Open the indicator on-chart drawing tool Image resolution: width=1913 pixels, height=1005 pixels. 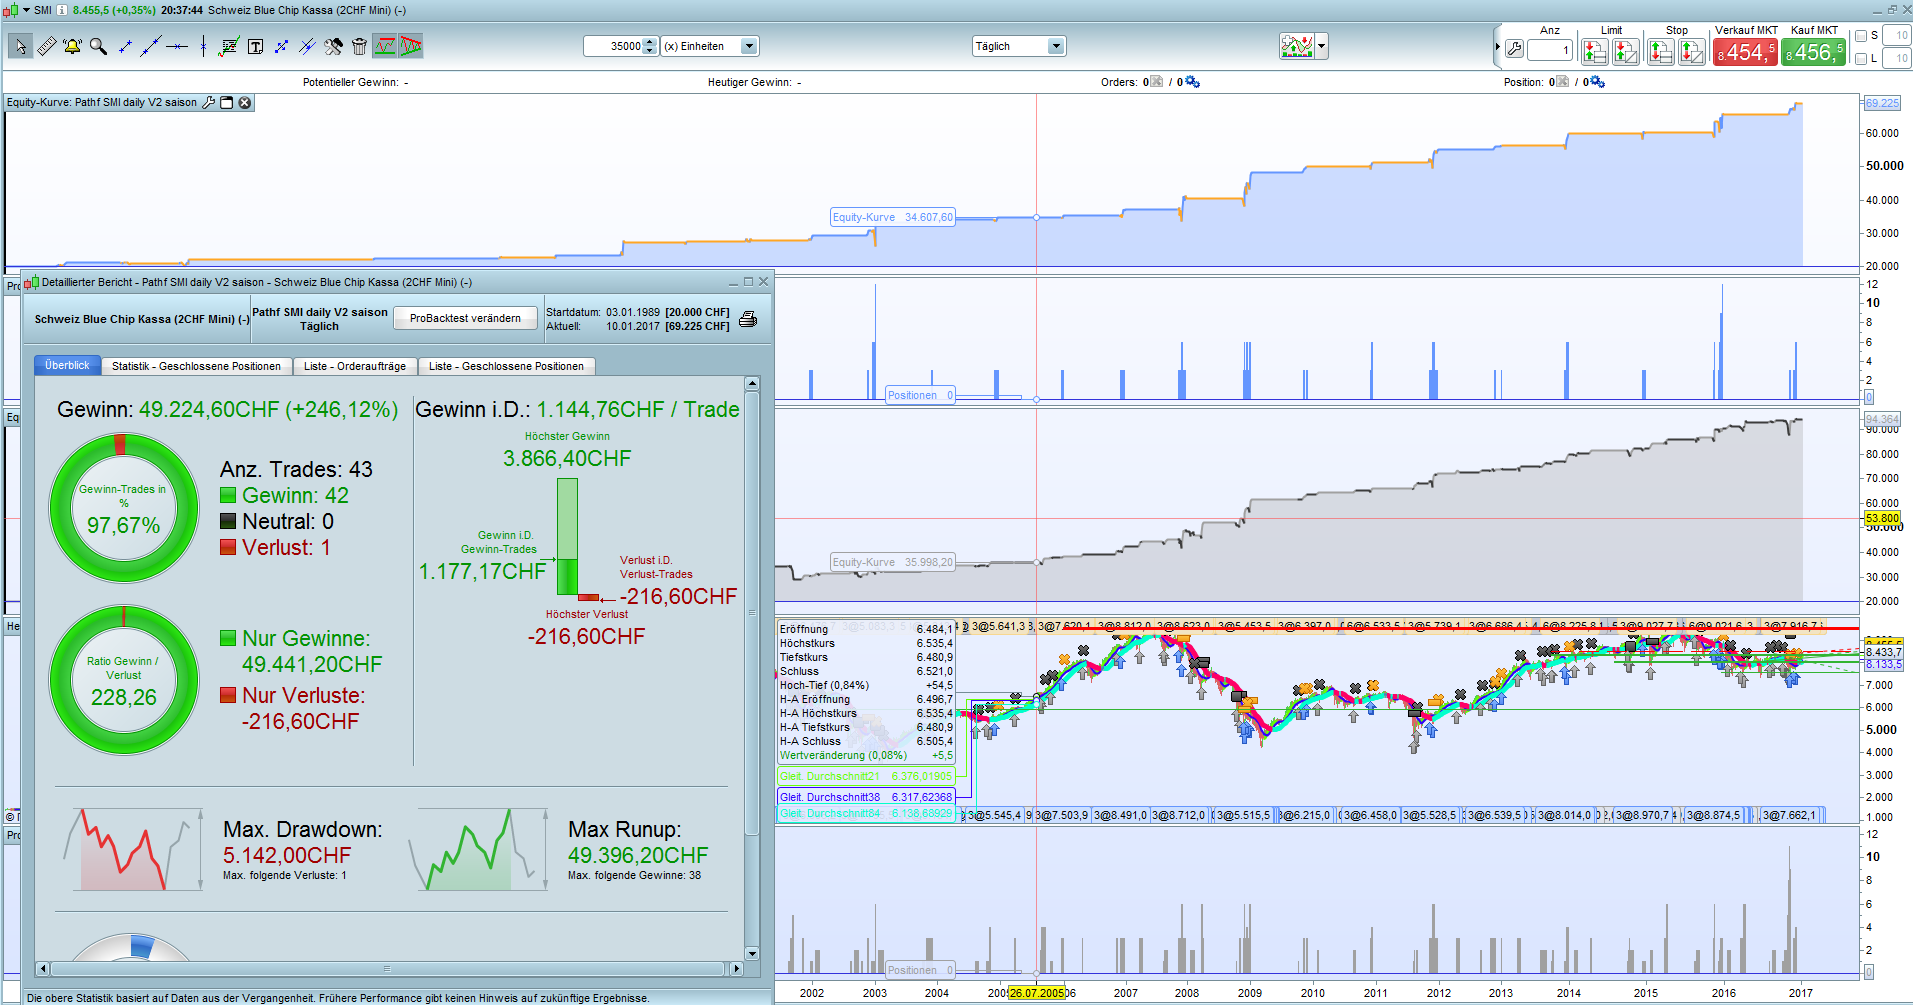coord(229,46)
